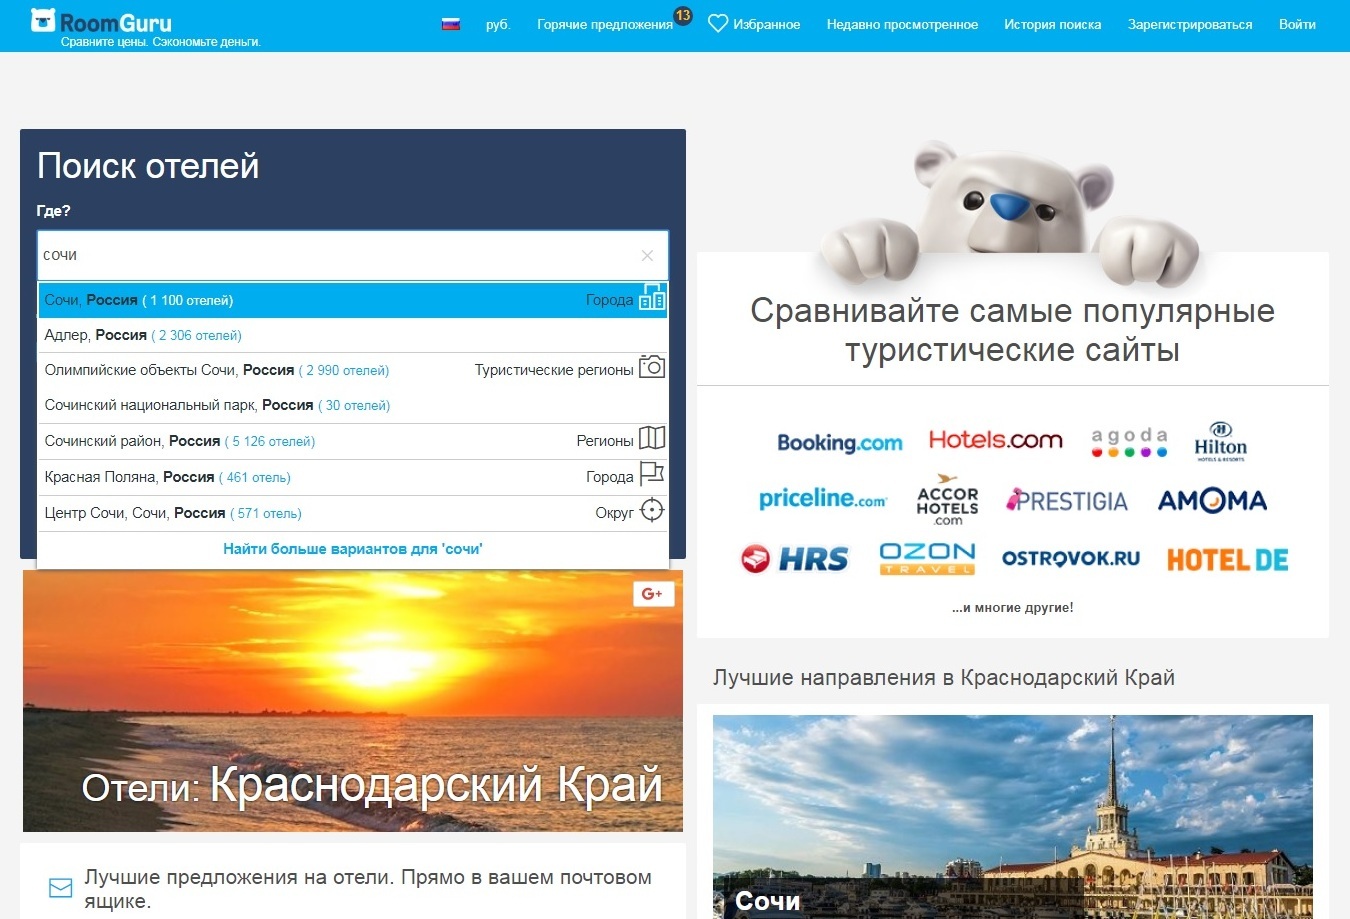Open the Избранное heart icon
This screenshot has width=1350, height=919.
pos(718,23)
